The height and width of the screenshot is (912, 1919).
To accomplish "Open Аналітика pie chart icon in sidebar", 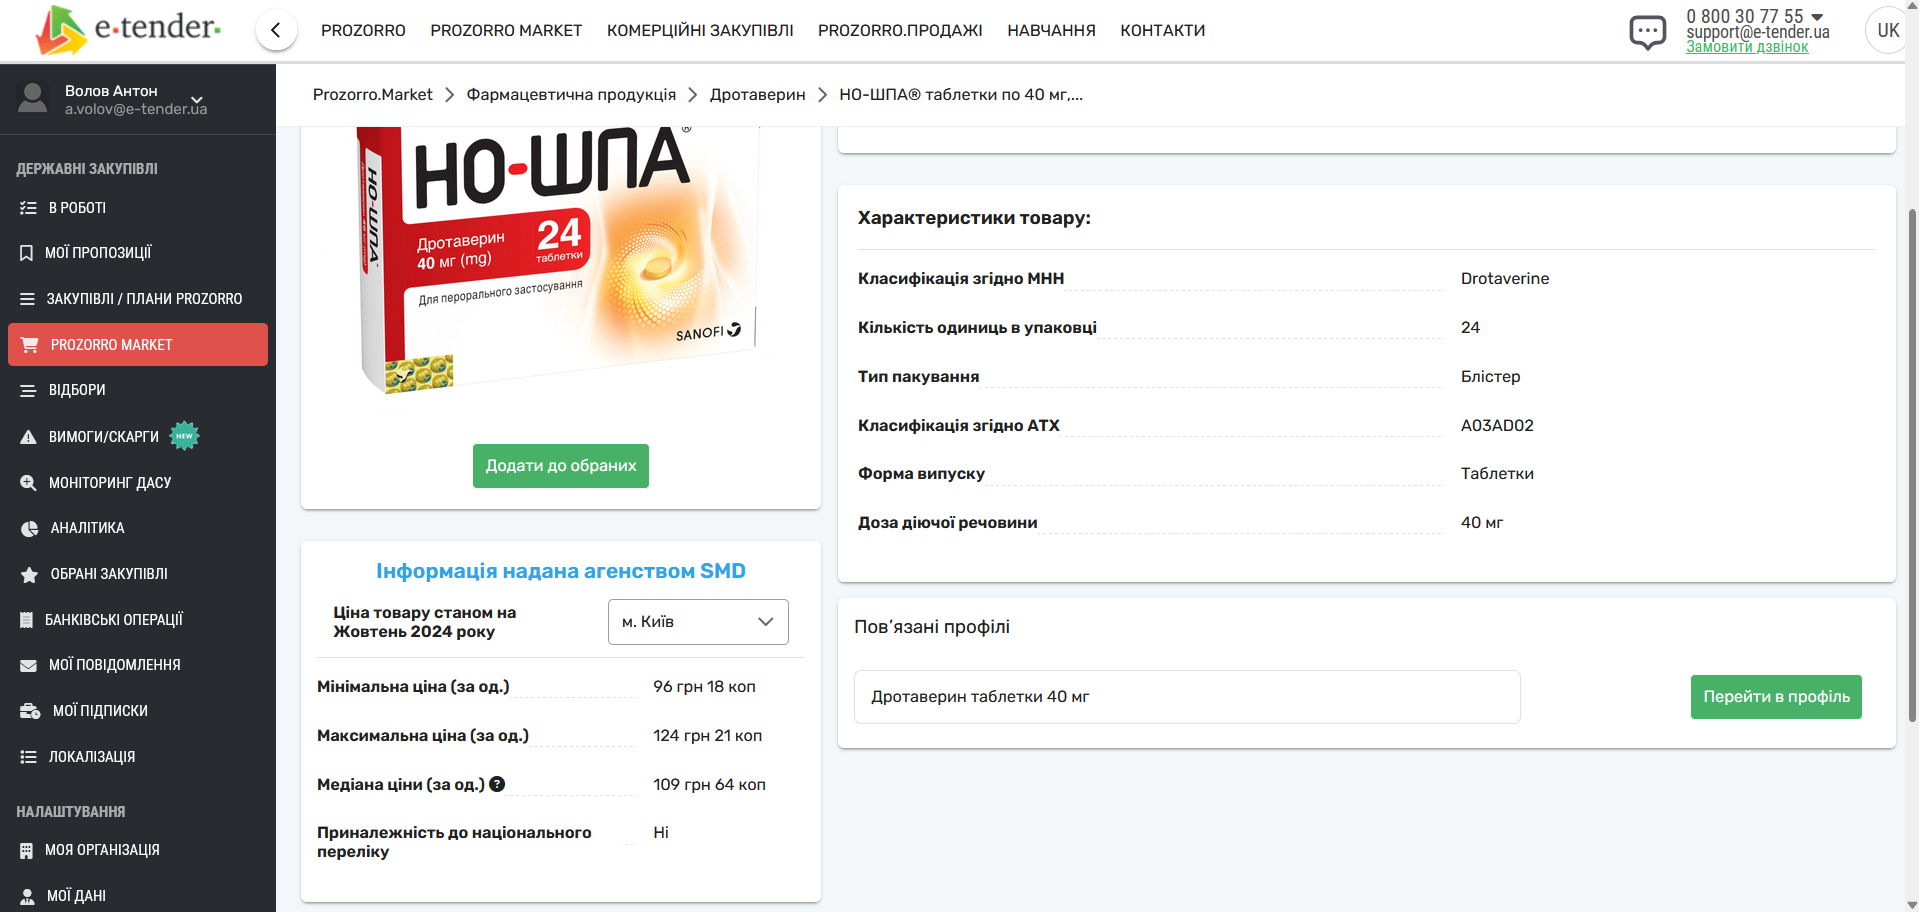I will (29, 528).
